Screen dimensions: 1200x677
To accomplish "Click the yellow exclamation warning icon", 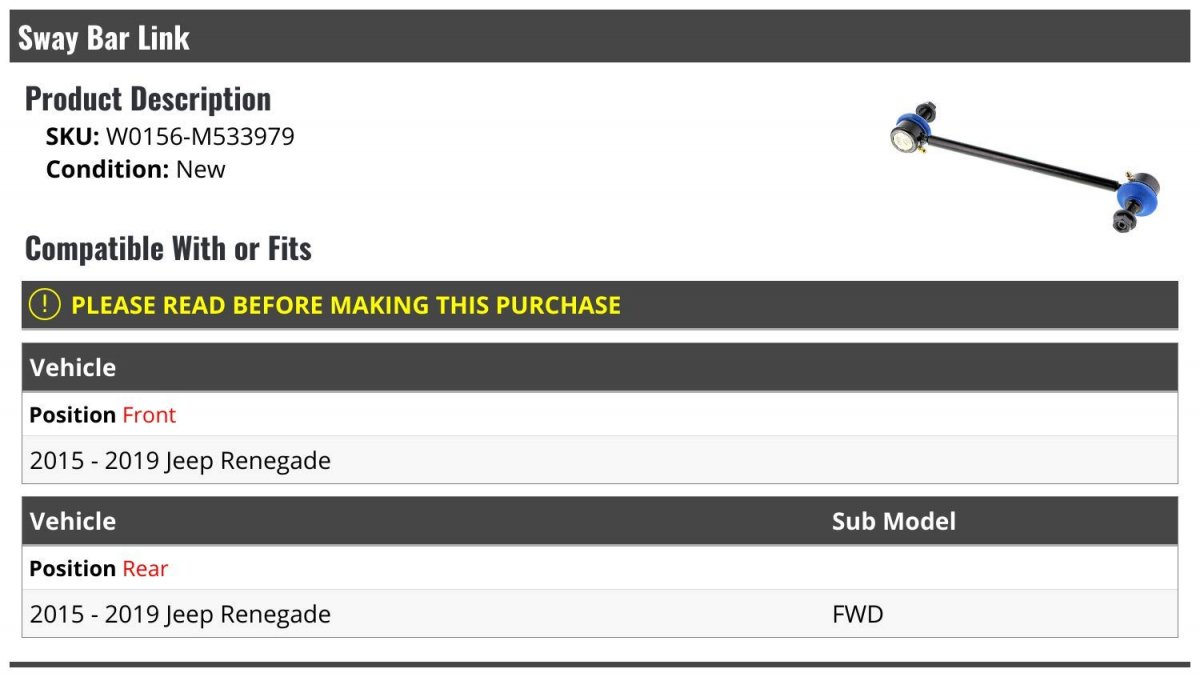I will [44, 305].
